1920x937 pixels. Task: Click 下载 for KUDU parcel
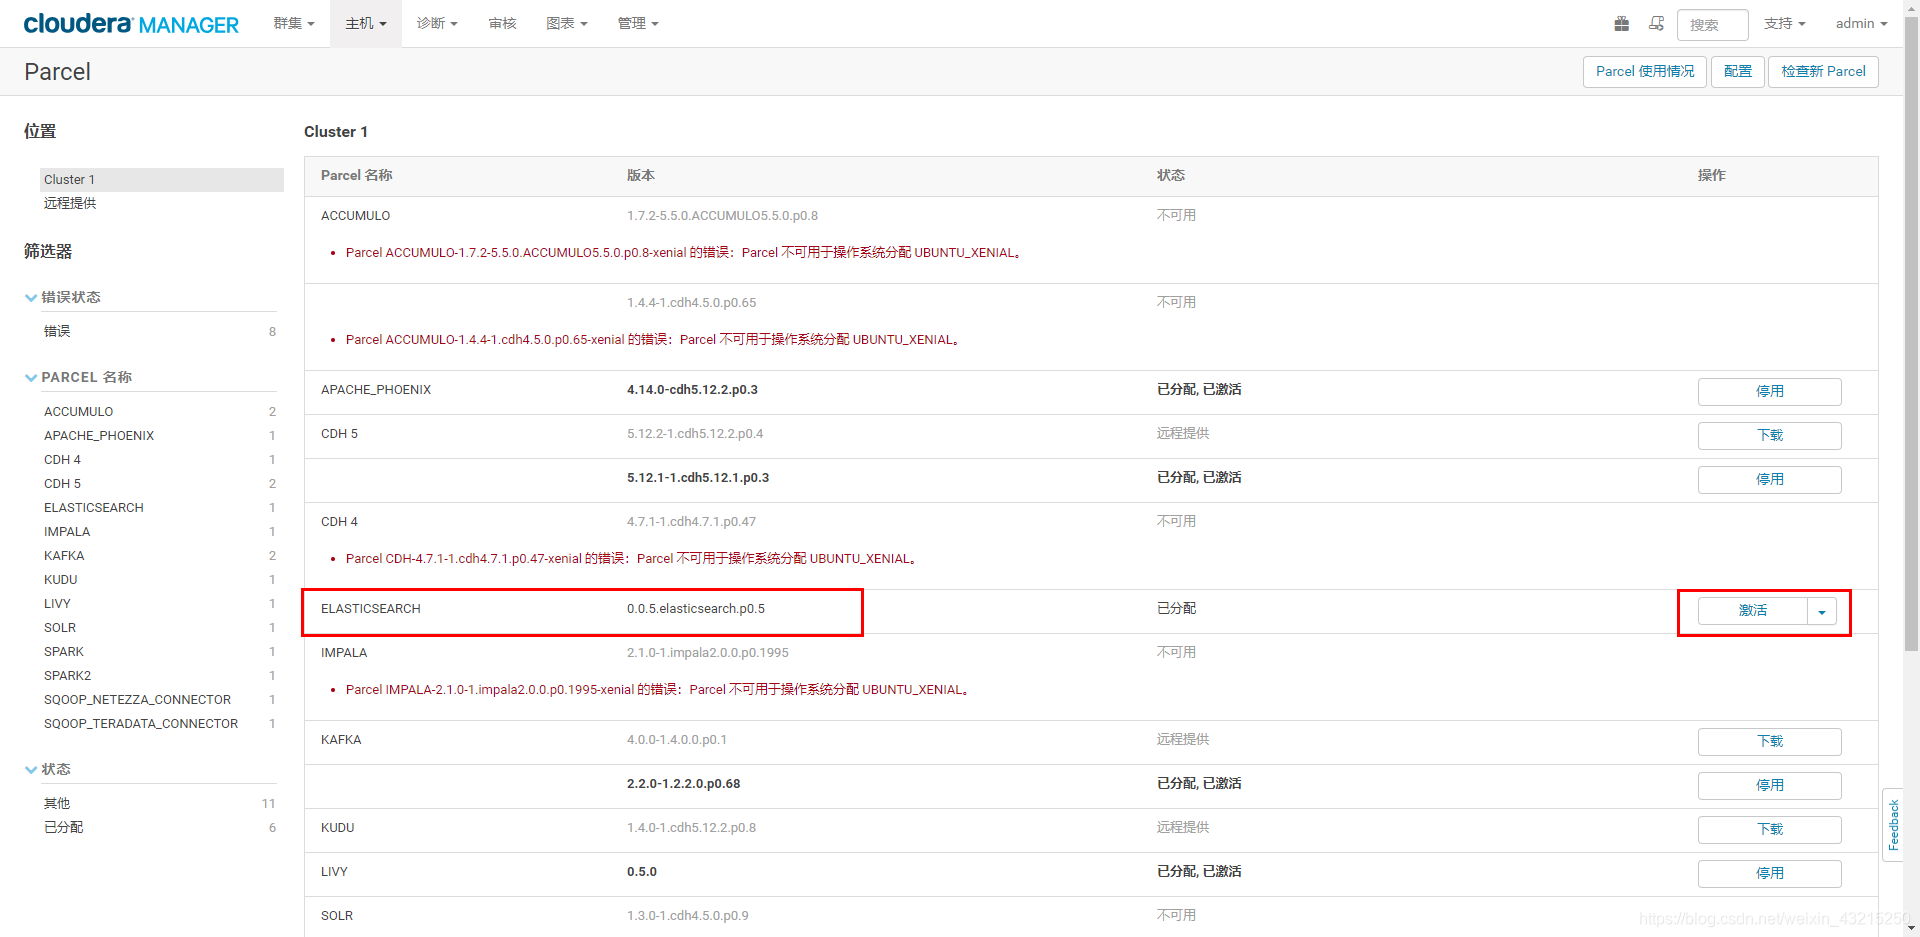tap(1769, 829)
